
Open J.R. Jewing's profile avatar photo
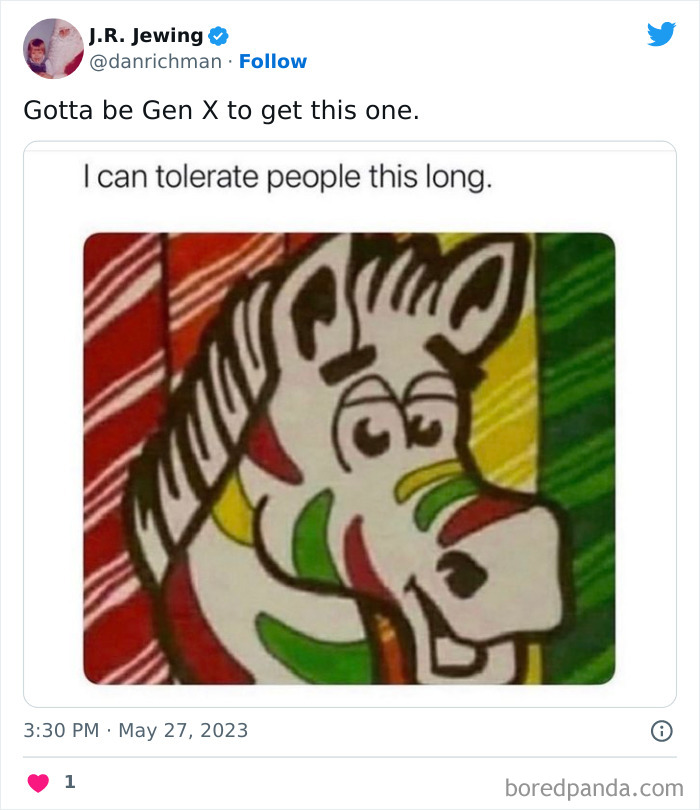click(x=53, y=49)
